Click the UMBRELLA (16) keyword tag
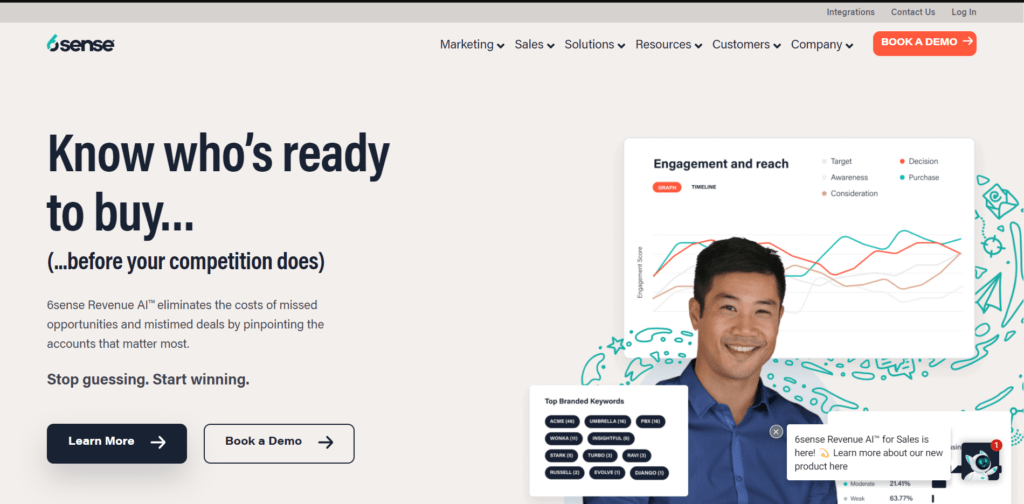 click(608, 422)
